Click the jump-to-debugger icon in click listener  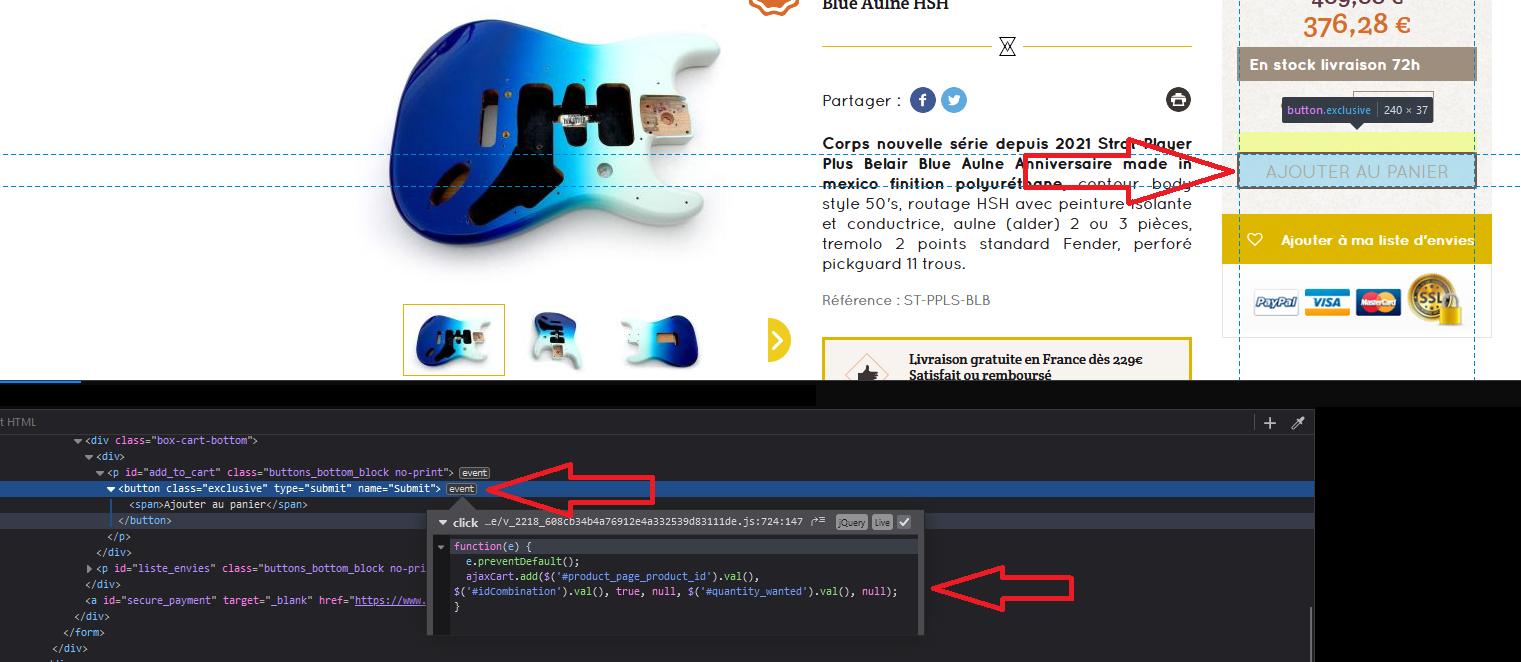tap(818, 522)
